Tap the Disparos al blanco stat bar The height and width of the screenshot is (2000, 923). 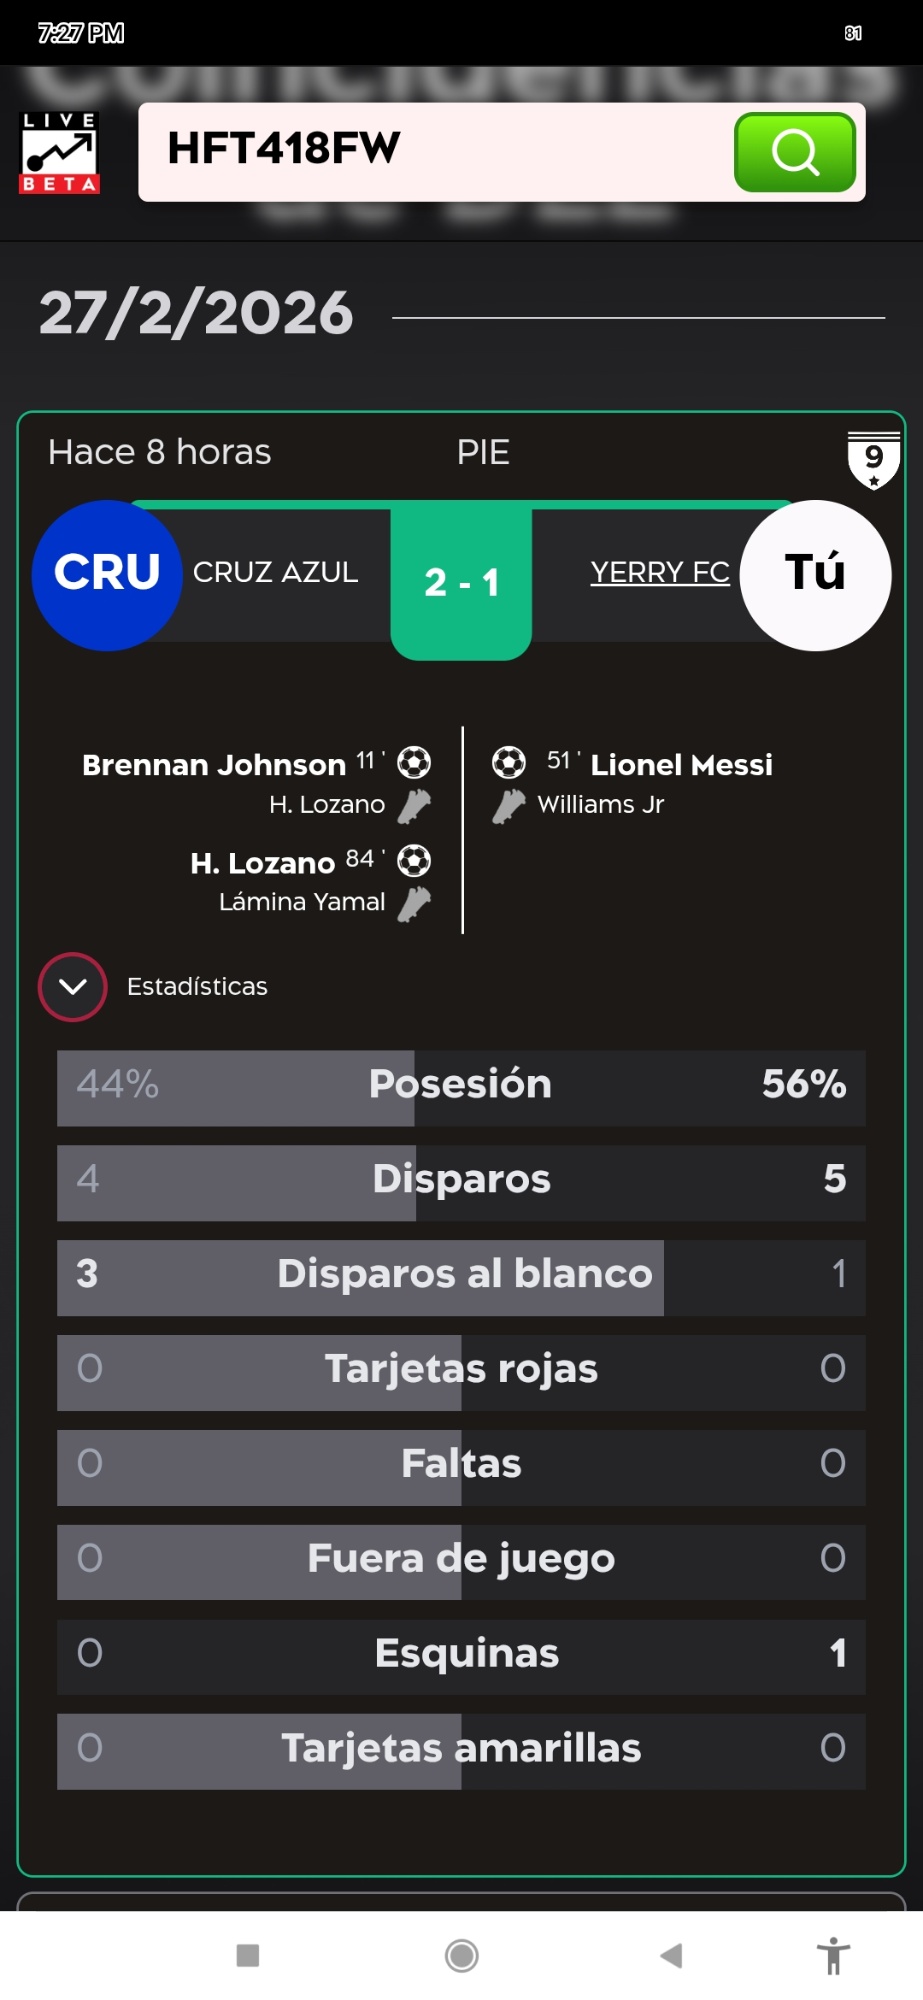point(461,1277)
